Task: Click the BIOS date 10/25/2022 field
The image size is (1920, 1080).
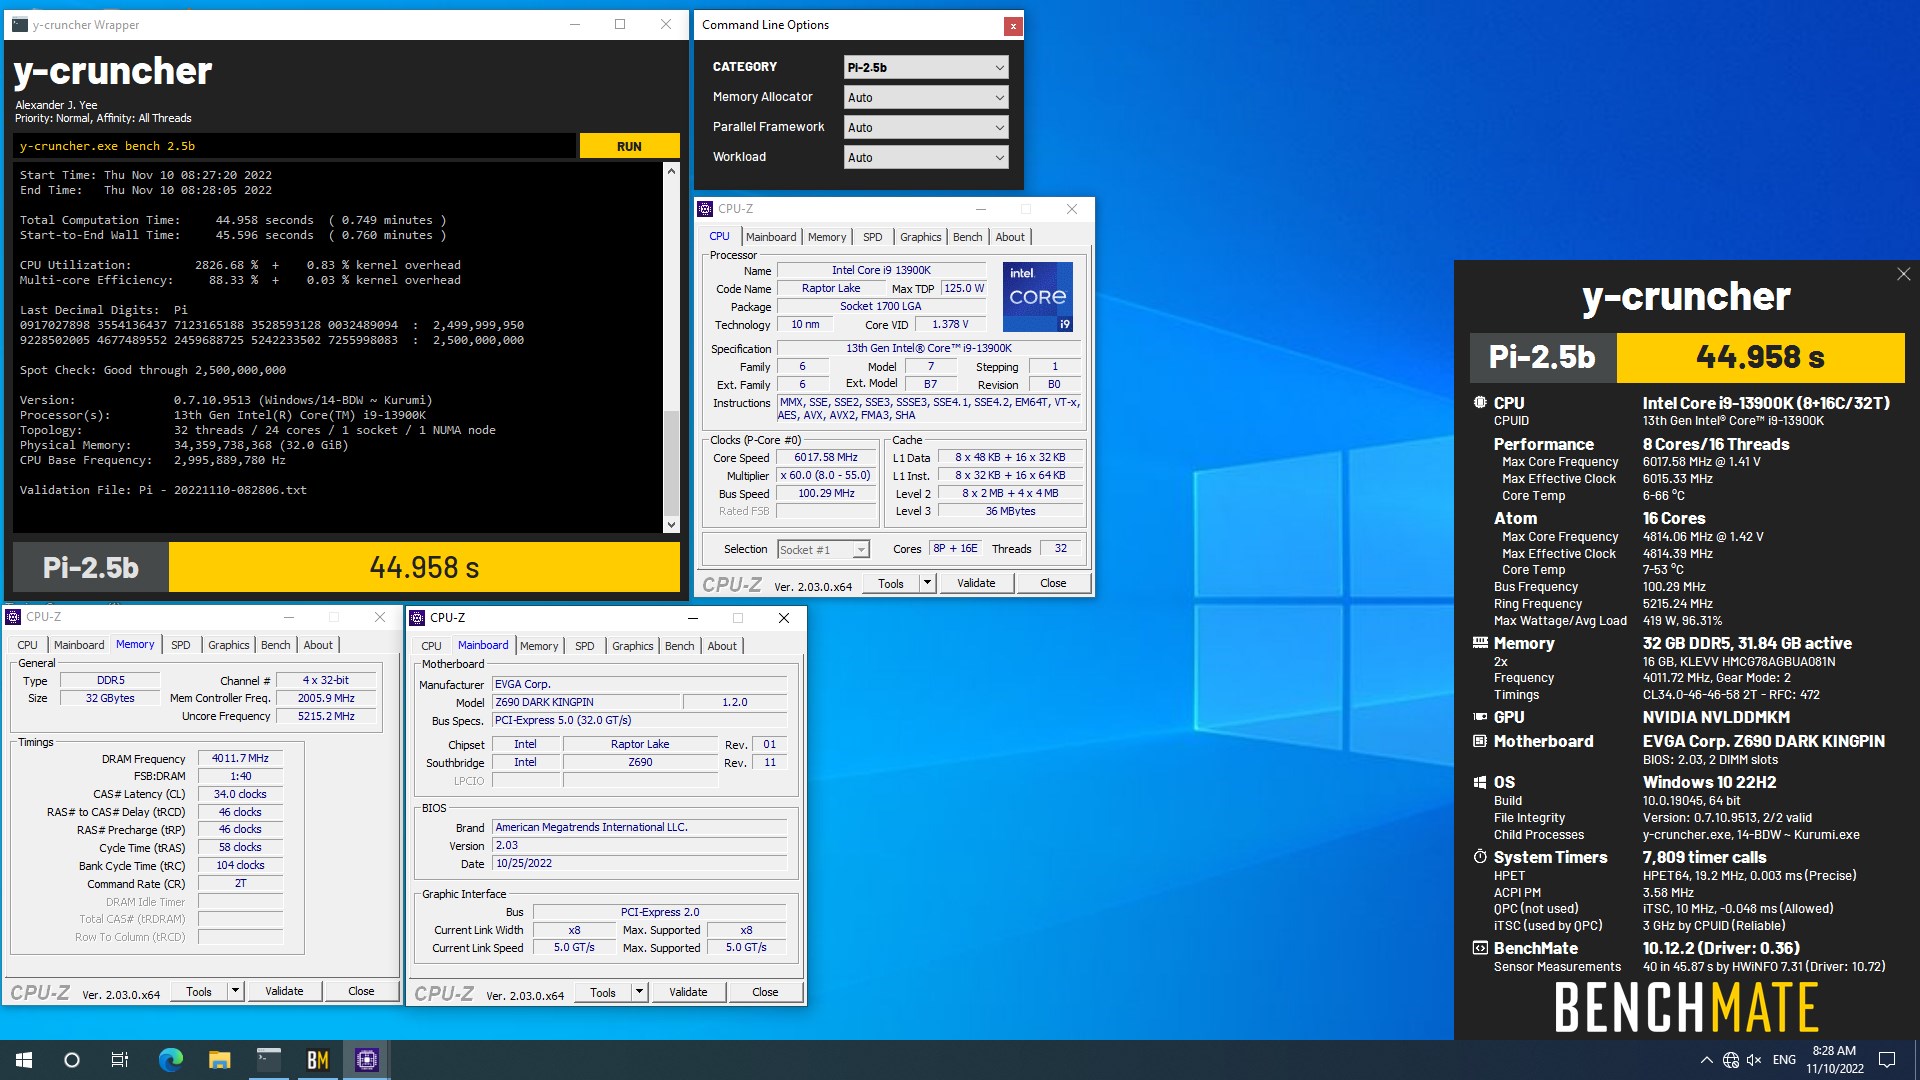Action: (x=640, y=863)
